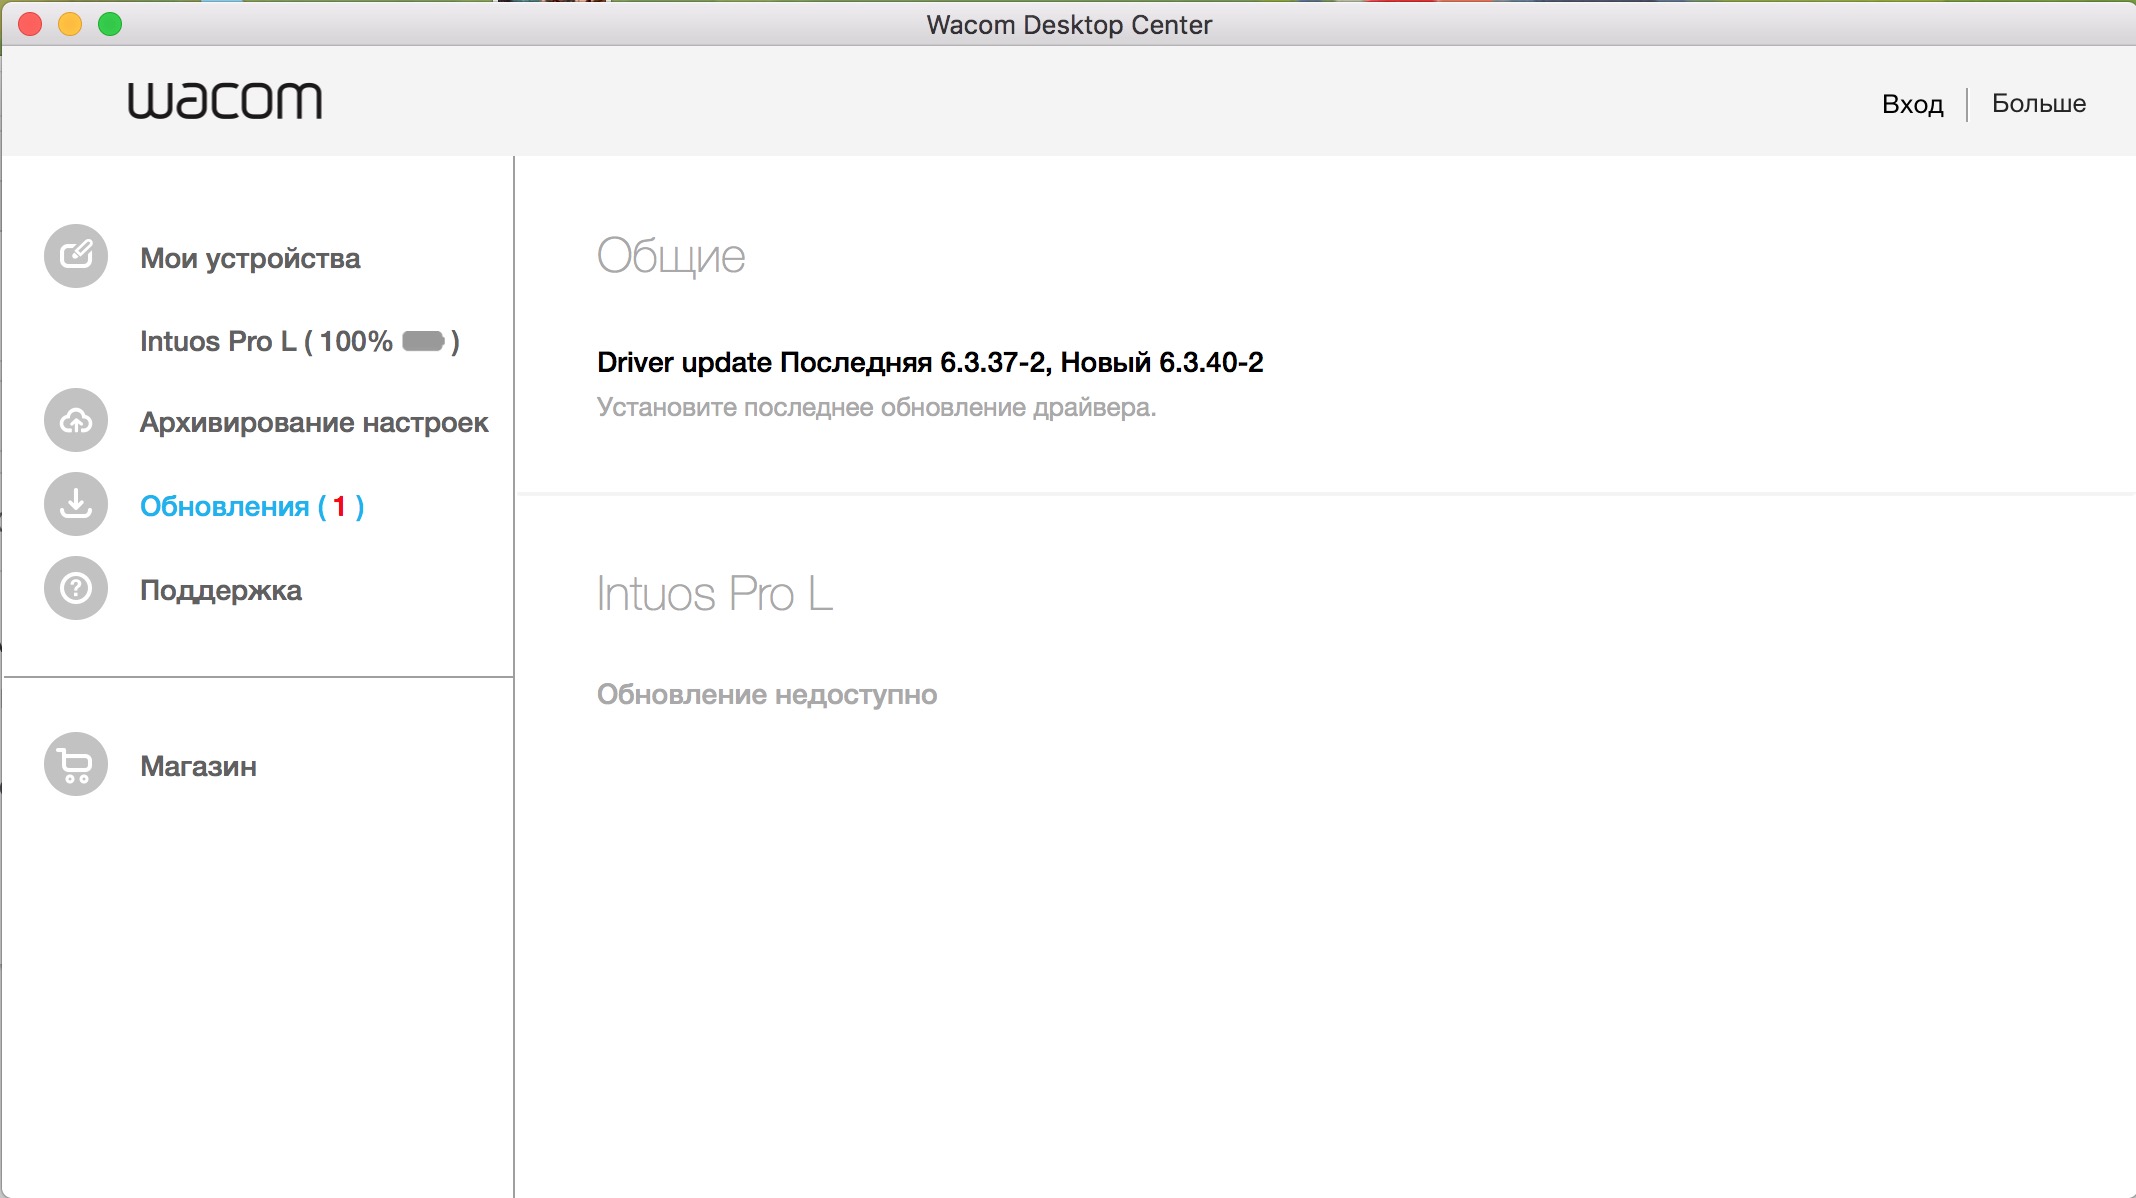This screenshot has width=2136, height=1198.
Task: Maximize the window with green button
Action: coord(110,24)
